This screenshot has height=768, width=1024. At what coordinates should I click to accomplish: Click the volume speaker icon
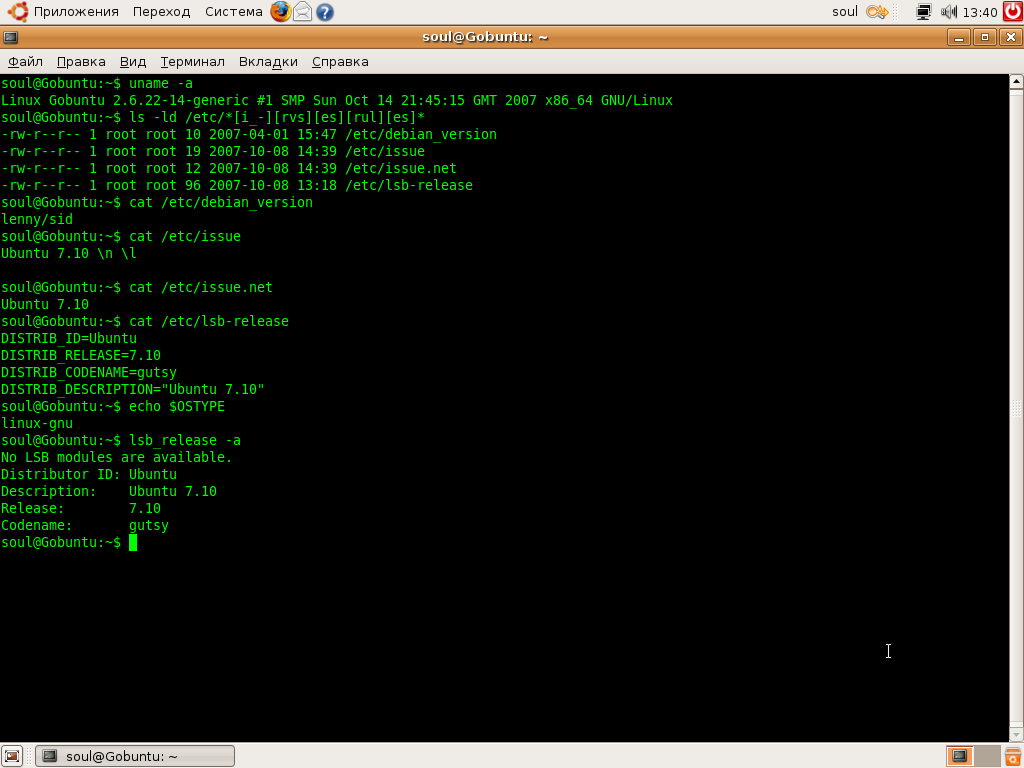948,12
